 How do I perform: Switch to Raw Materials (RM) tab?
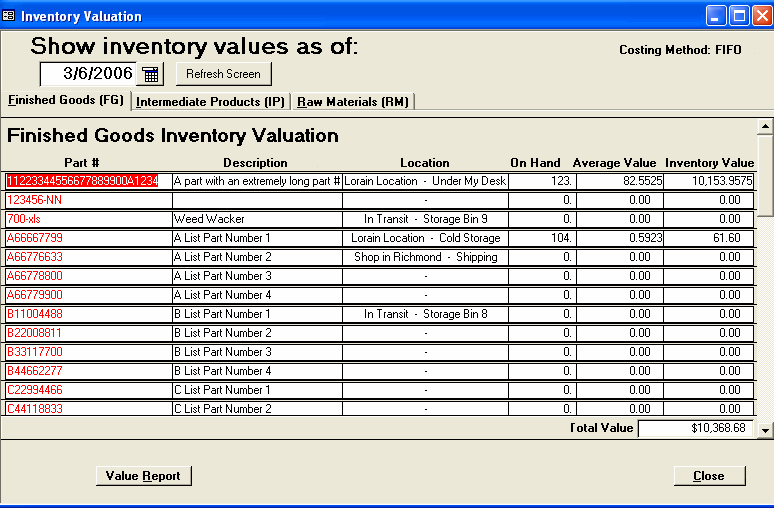tap(354, 102)
